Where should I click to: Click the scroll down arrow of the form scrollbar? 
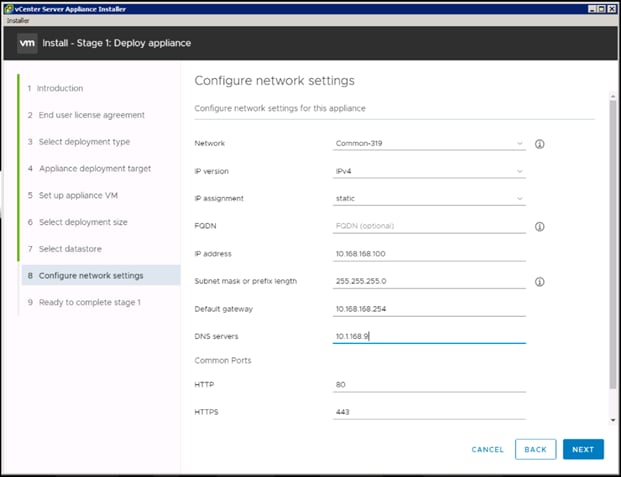click(x=613, y=420)
